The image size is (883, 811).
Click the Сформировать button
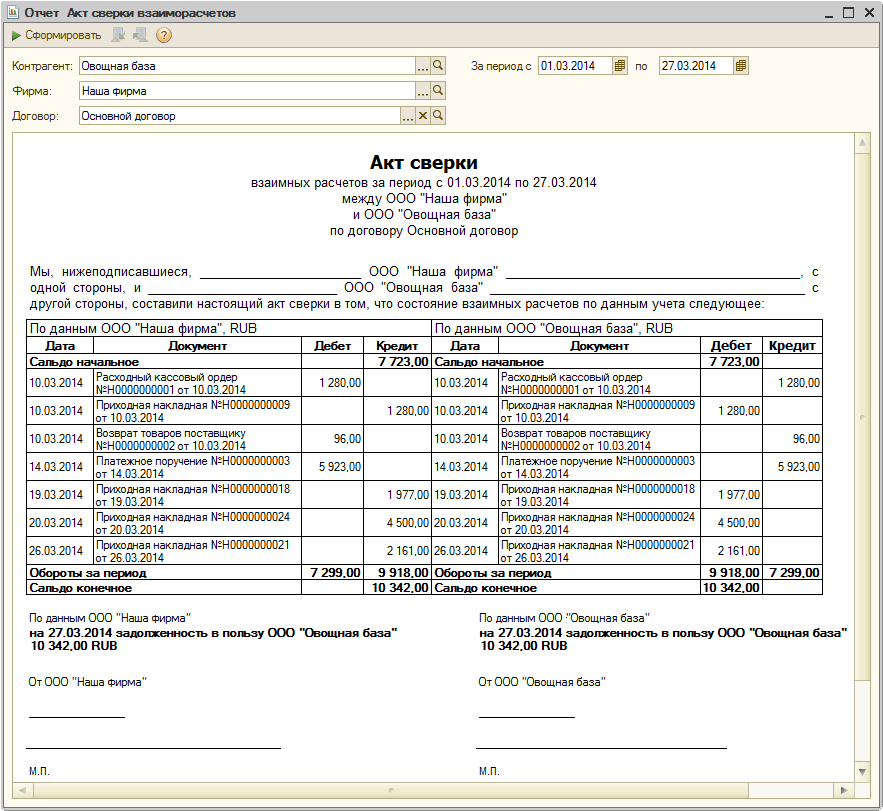(56, 35)
